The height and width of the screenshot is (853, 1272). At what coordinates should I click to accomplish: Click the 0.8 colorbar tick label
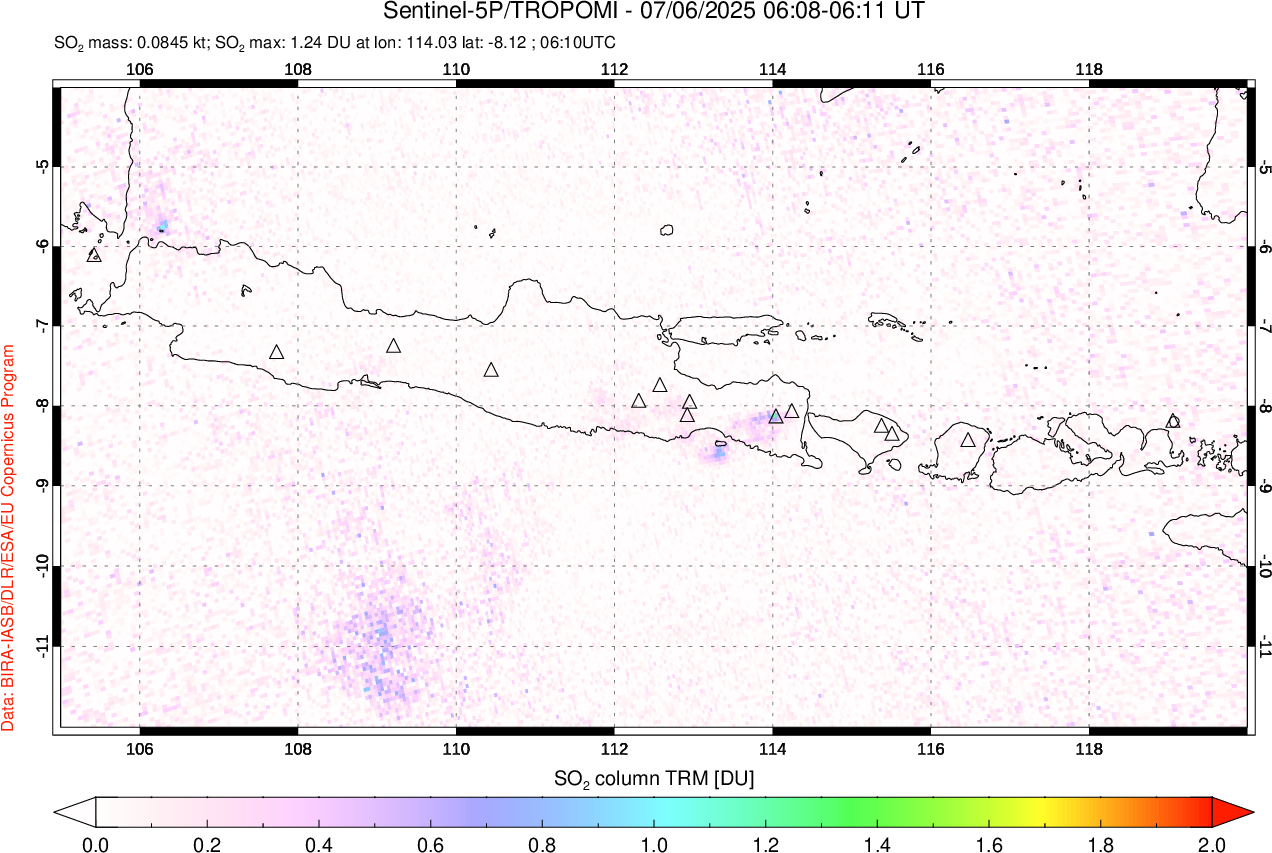tap(542, 843)
